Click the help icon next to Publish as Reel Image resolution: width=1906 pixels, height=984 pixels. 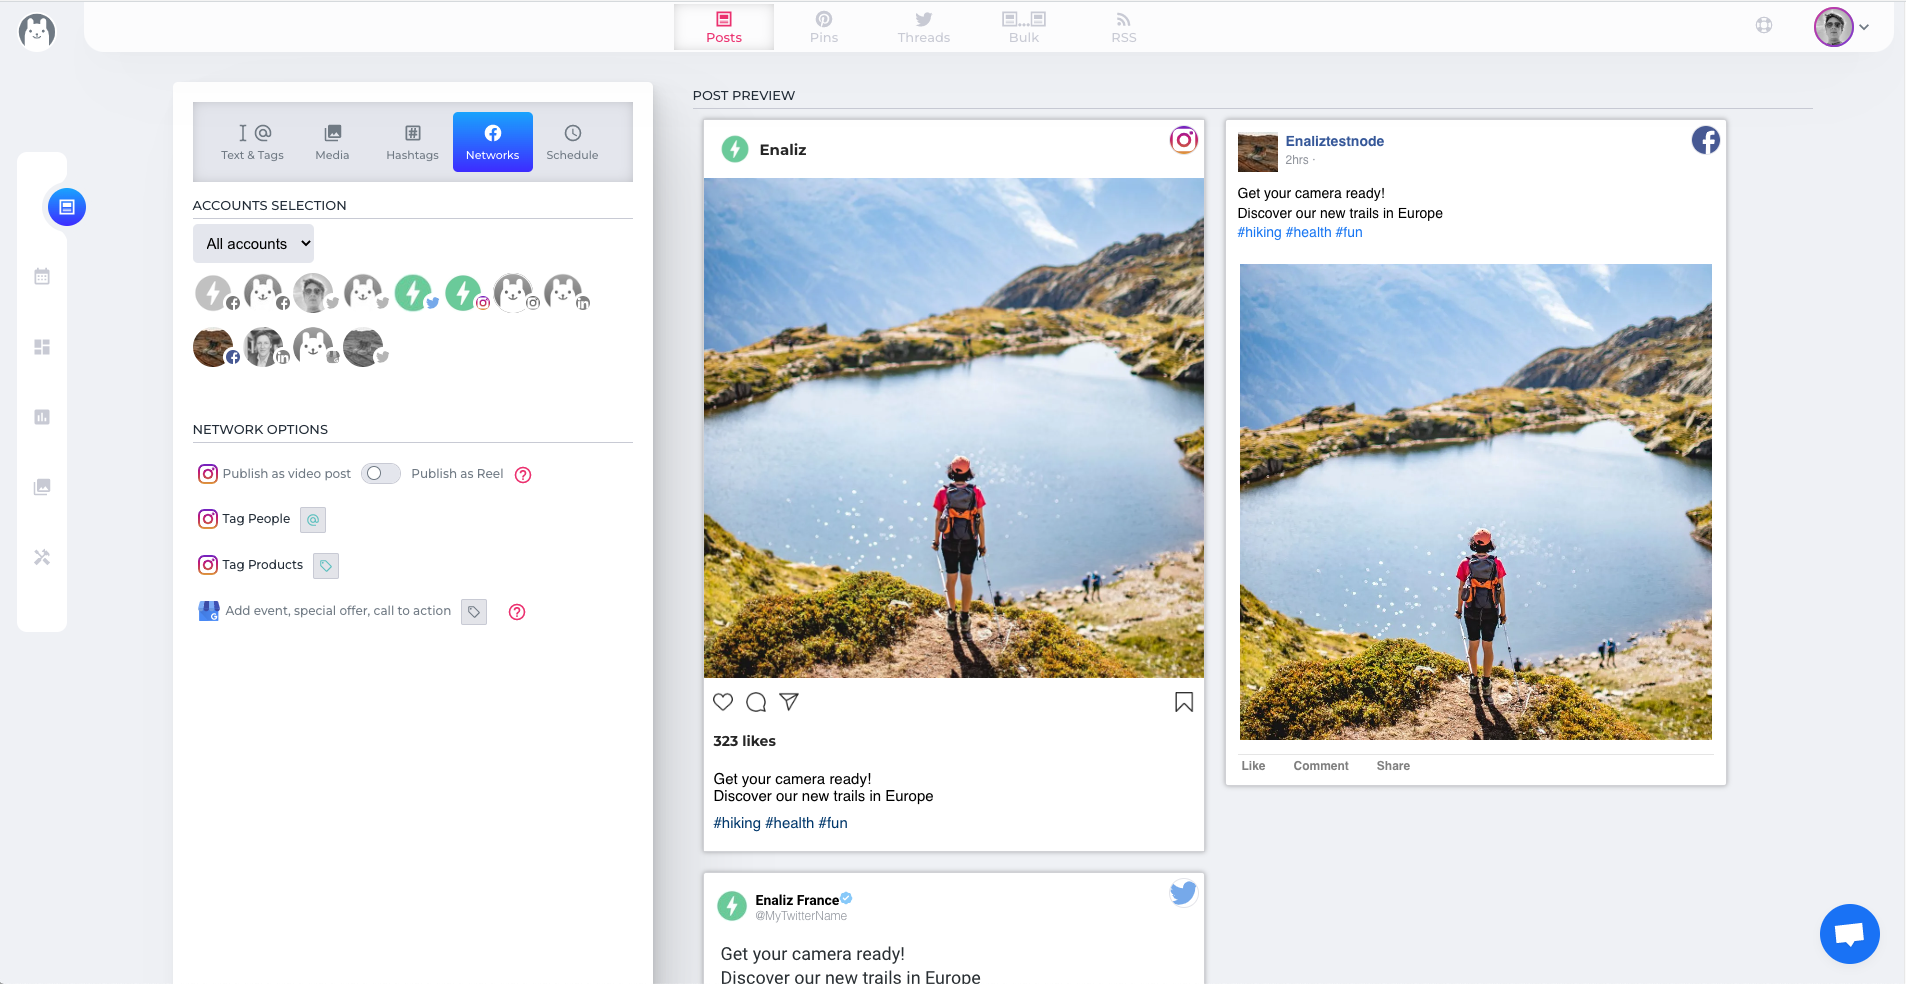tap(523, 475)
